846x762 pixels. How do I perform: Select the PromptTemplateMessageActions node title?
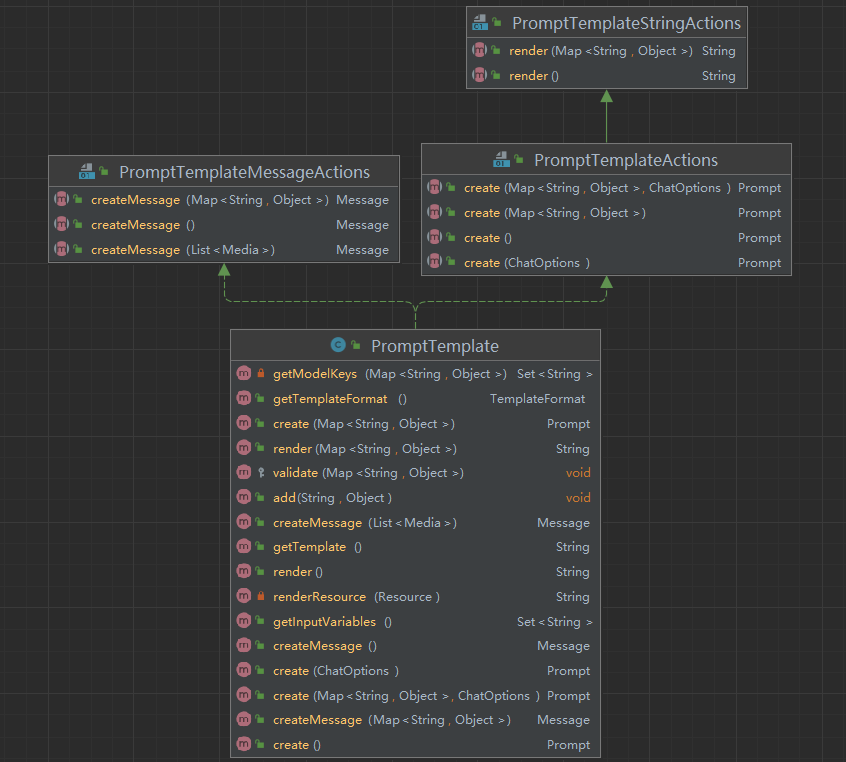click(x=244, y=172)
